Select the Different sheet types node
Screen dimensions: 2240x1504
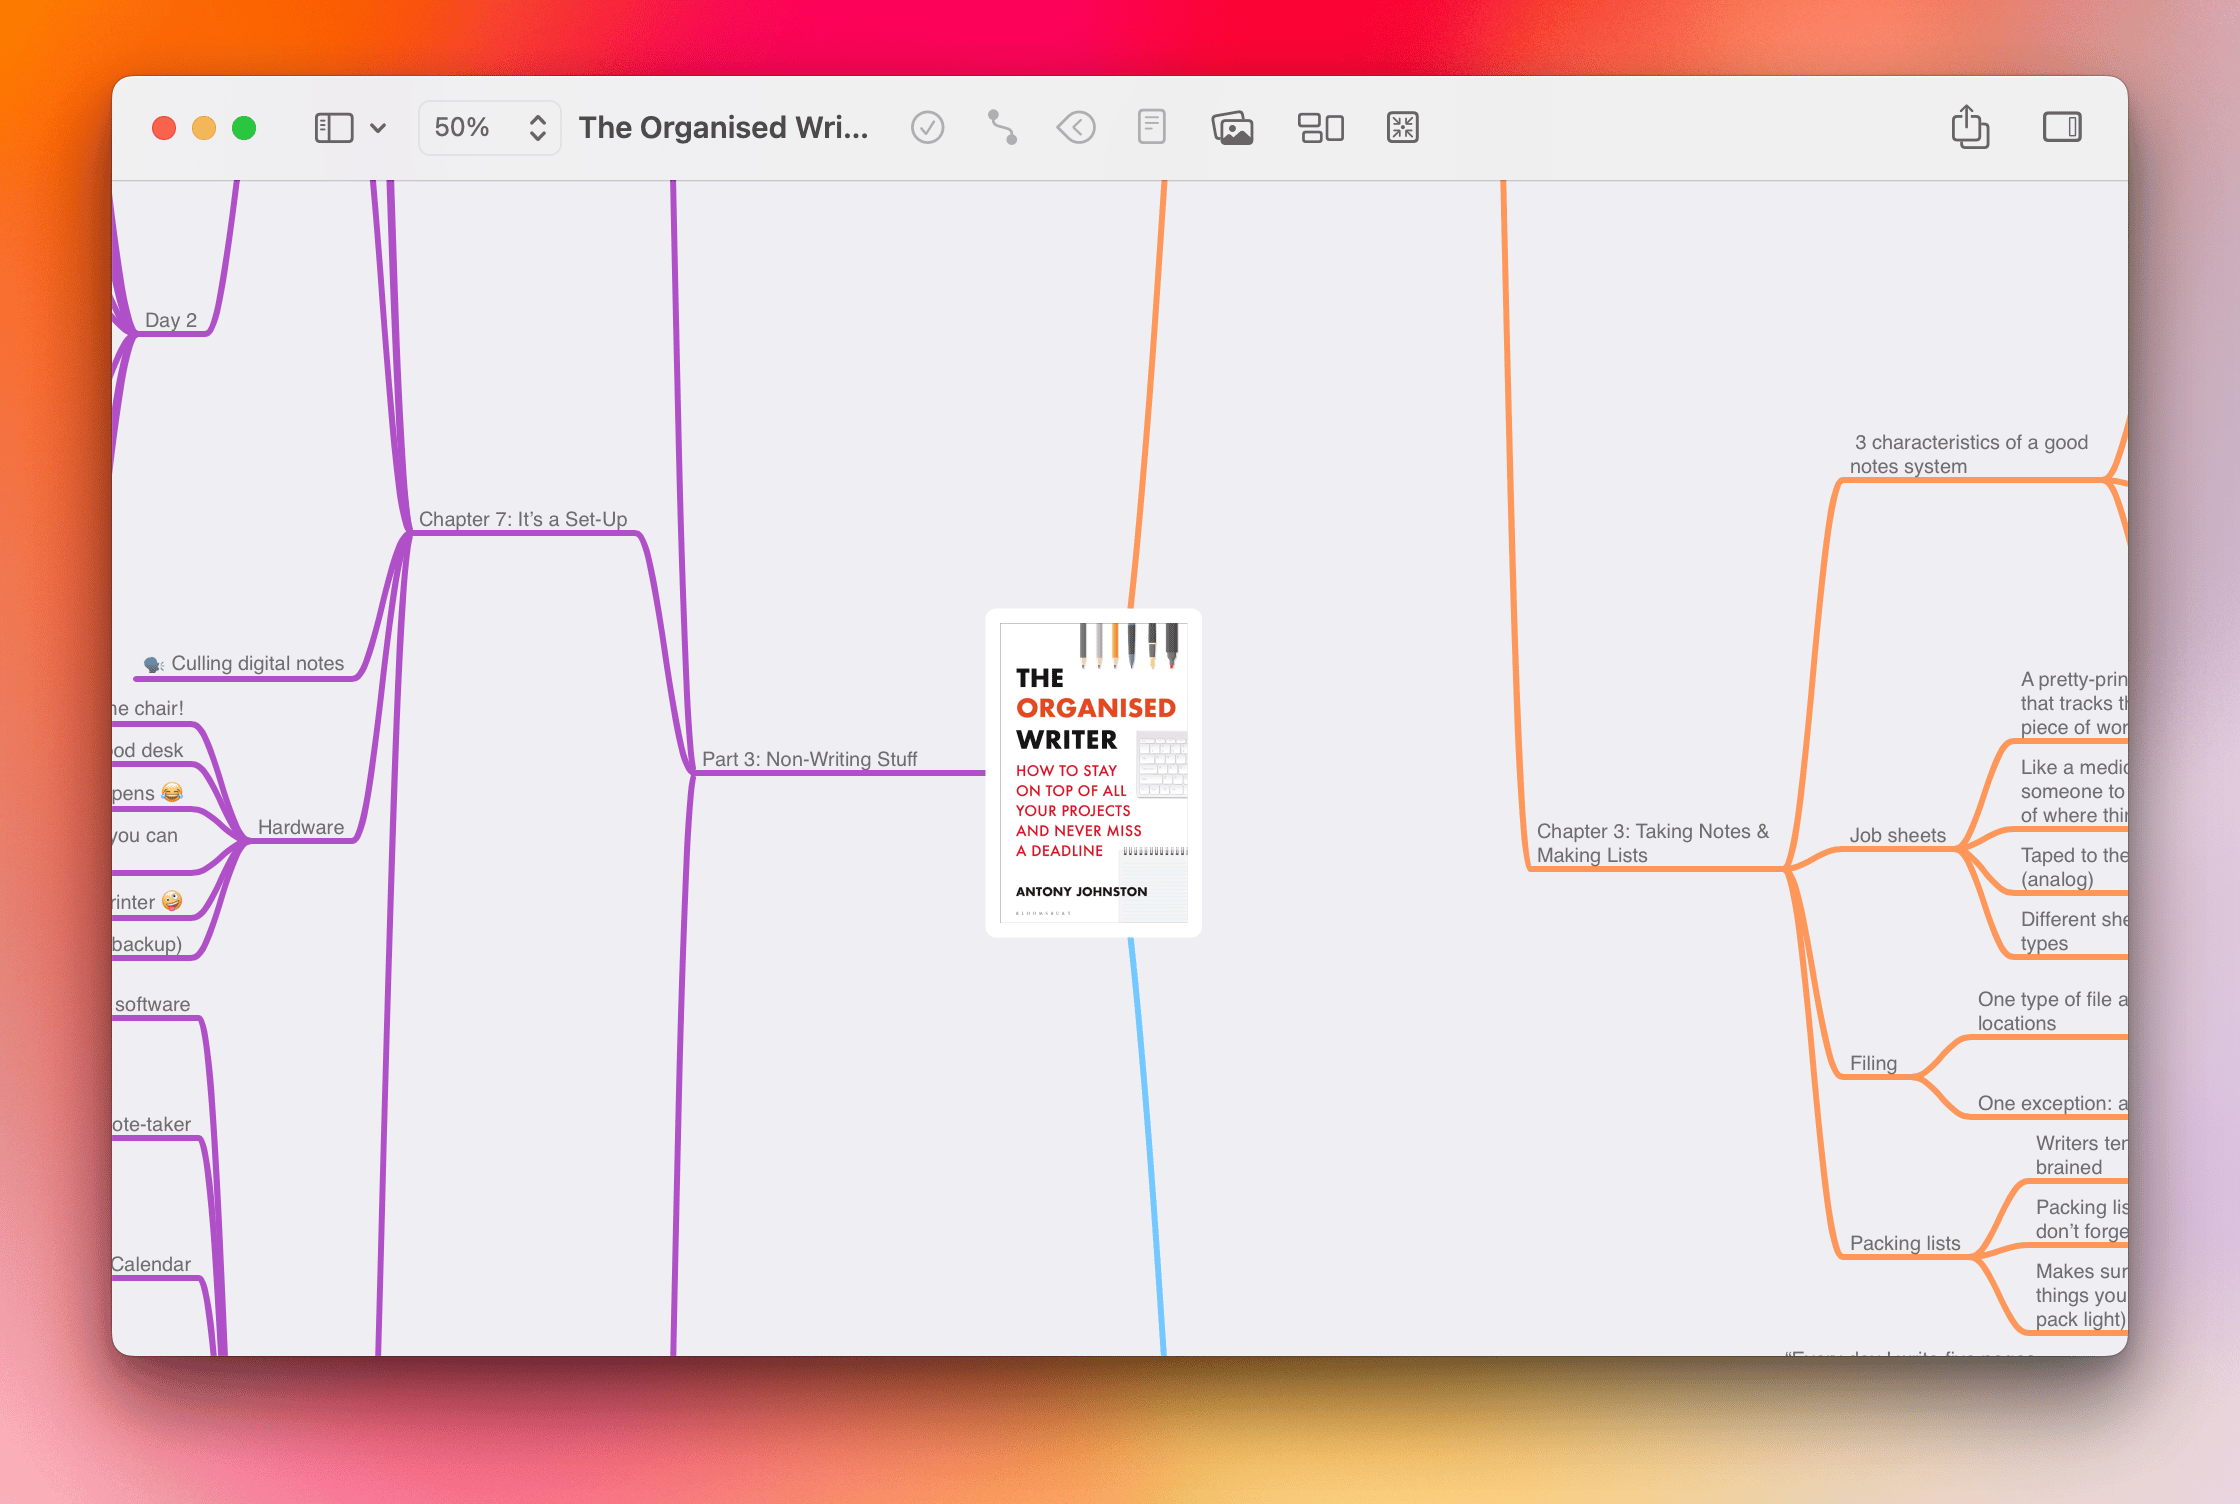pos(2074,931)
